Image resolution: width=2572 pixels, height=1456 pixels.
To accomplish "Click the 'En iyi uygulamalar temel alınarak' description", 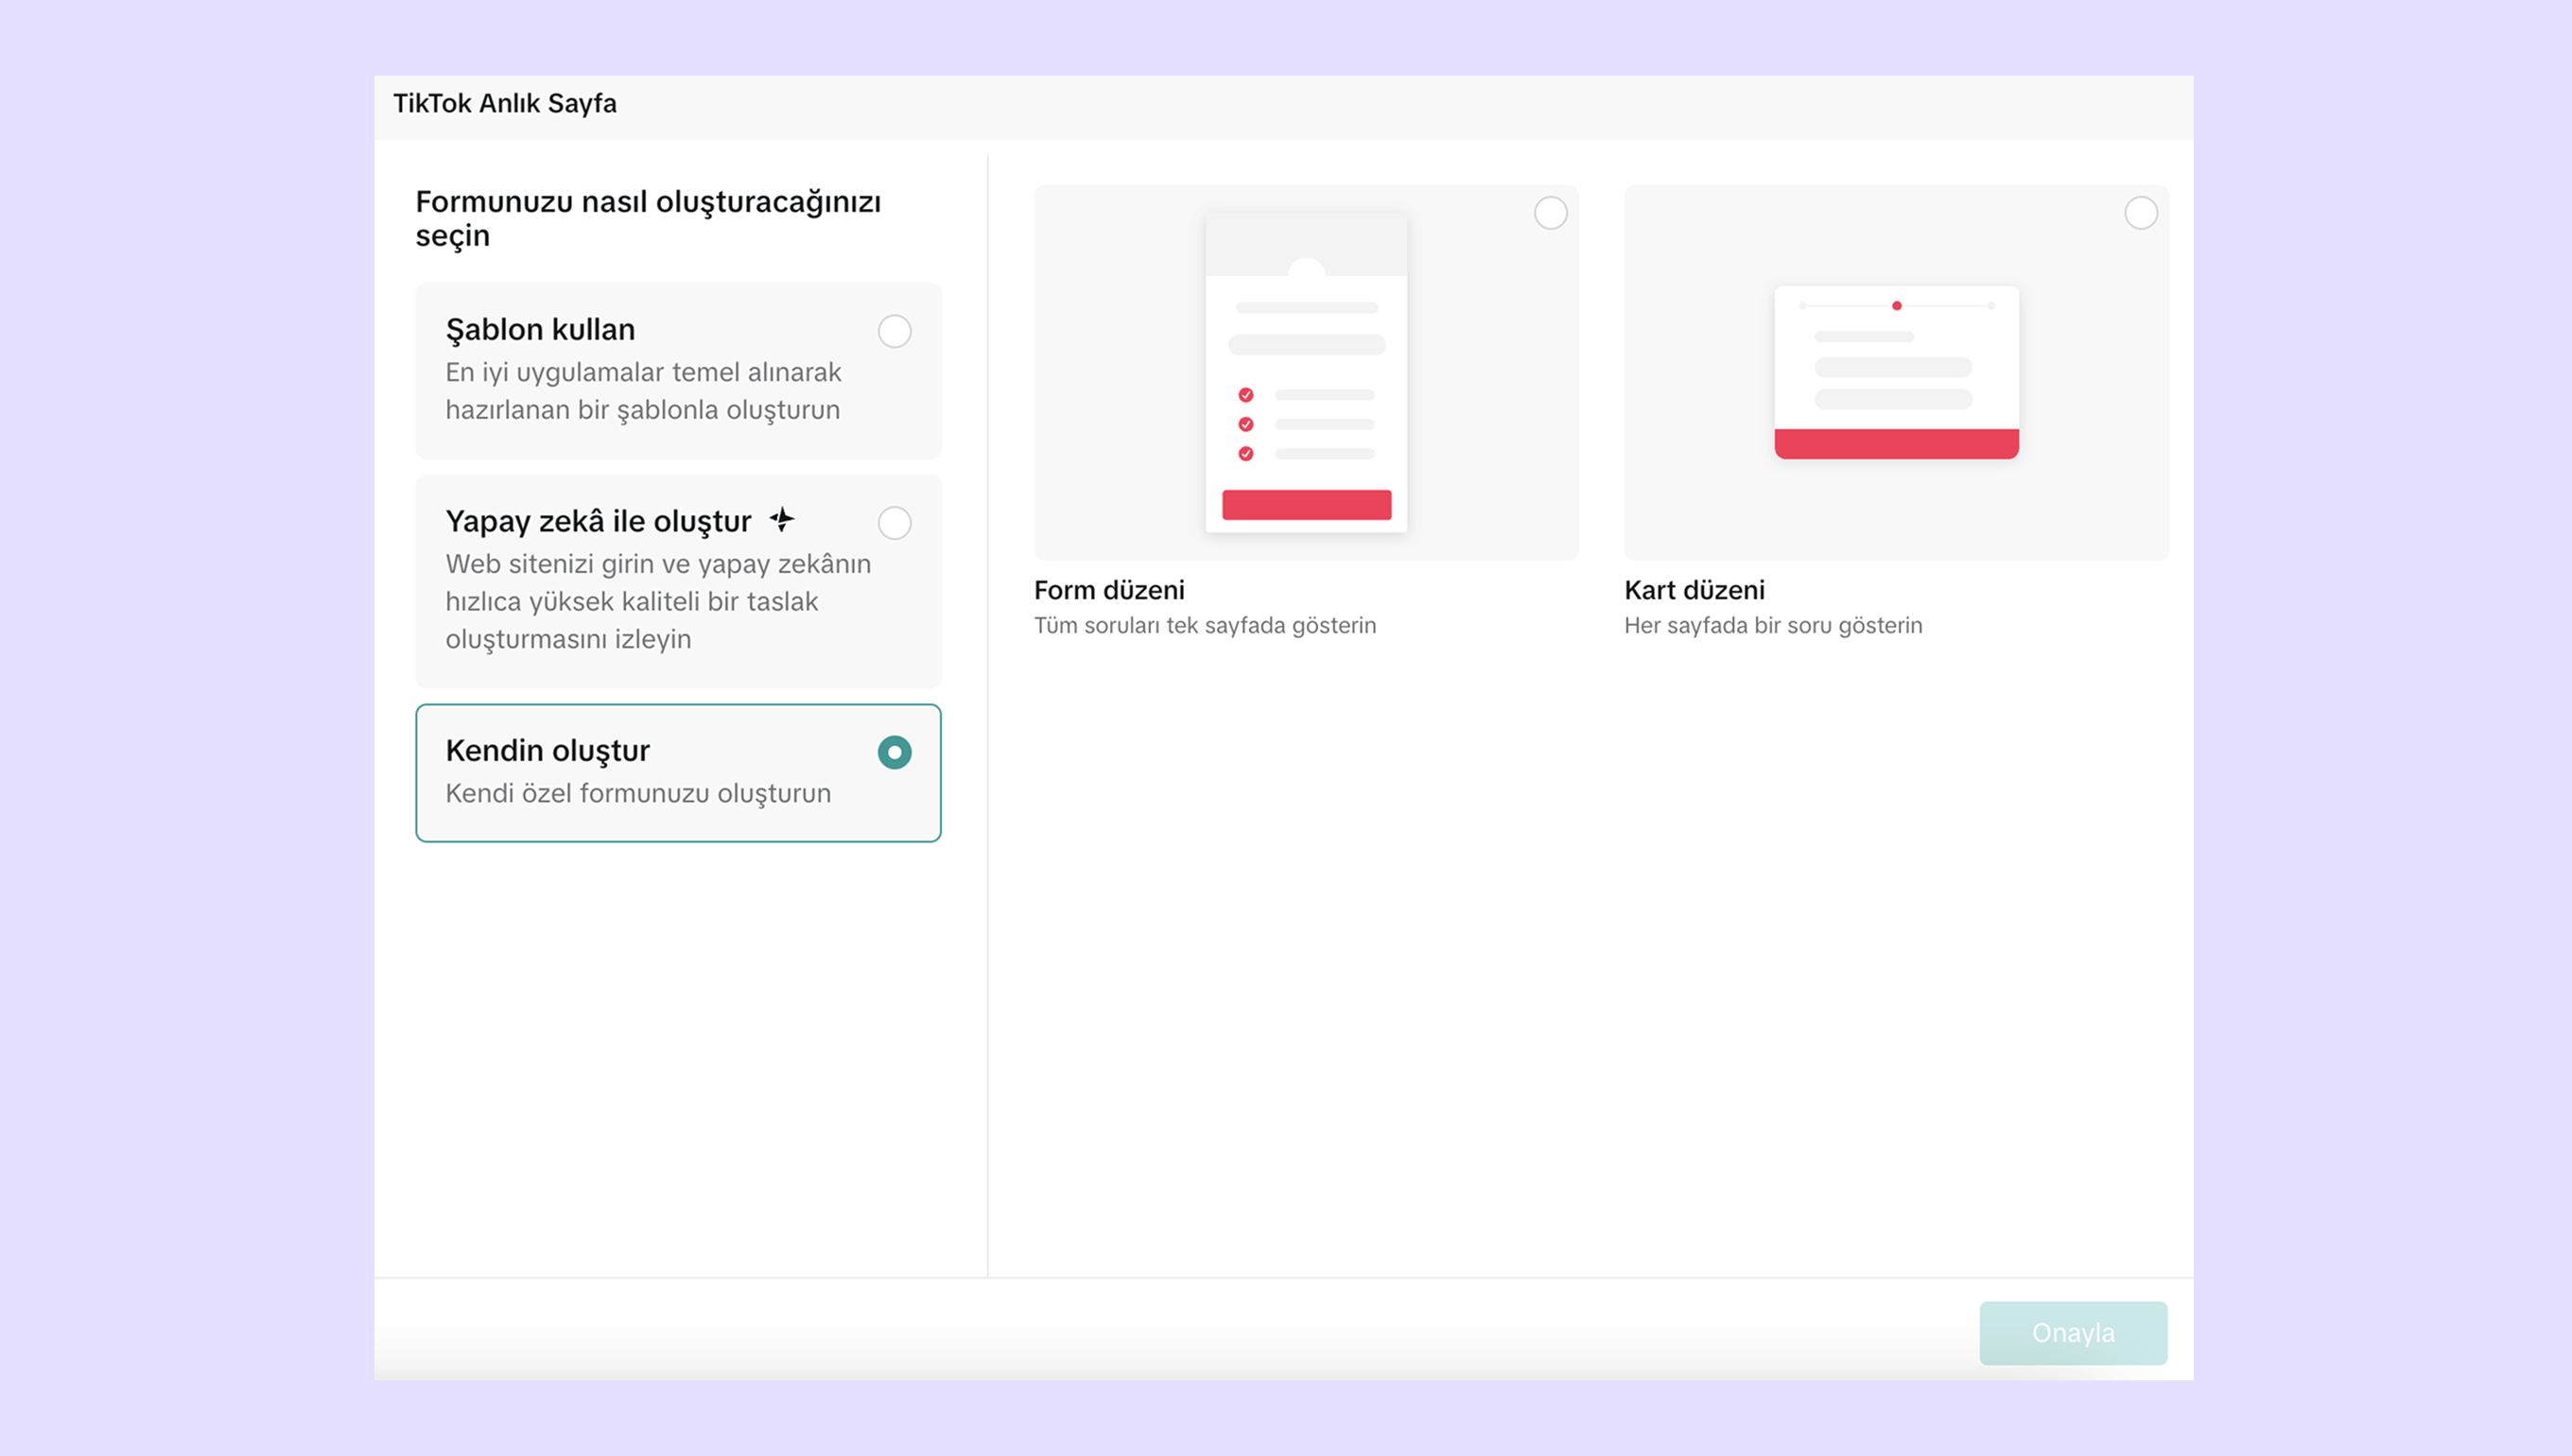I will 643,391.
